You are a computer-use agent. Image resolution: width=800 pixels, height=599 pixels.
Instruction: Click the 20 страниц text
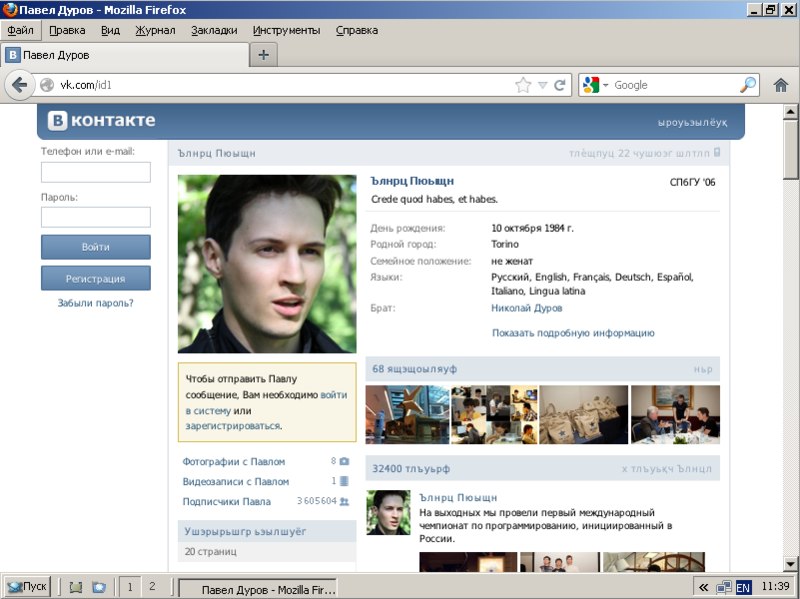(210, 552)
